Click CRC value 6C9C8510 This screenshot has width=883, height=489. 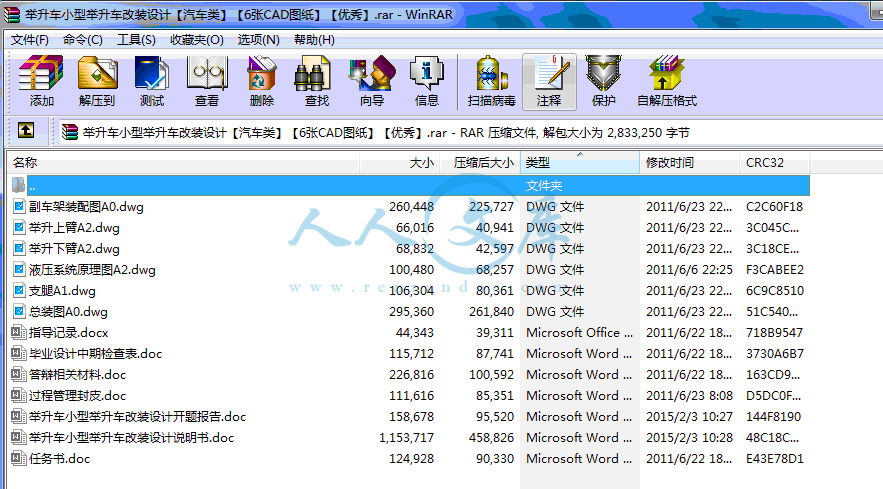[x=775, y=291]
